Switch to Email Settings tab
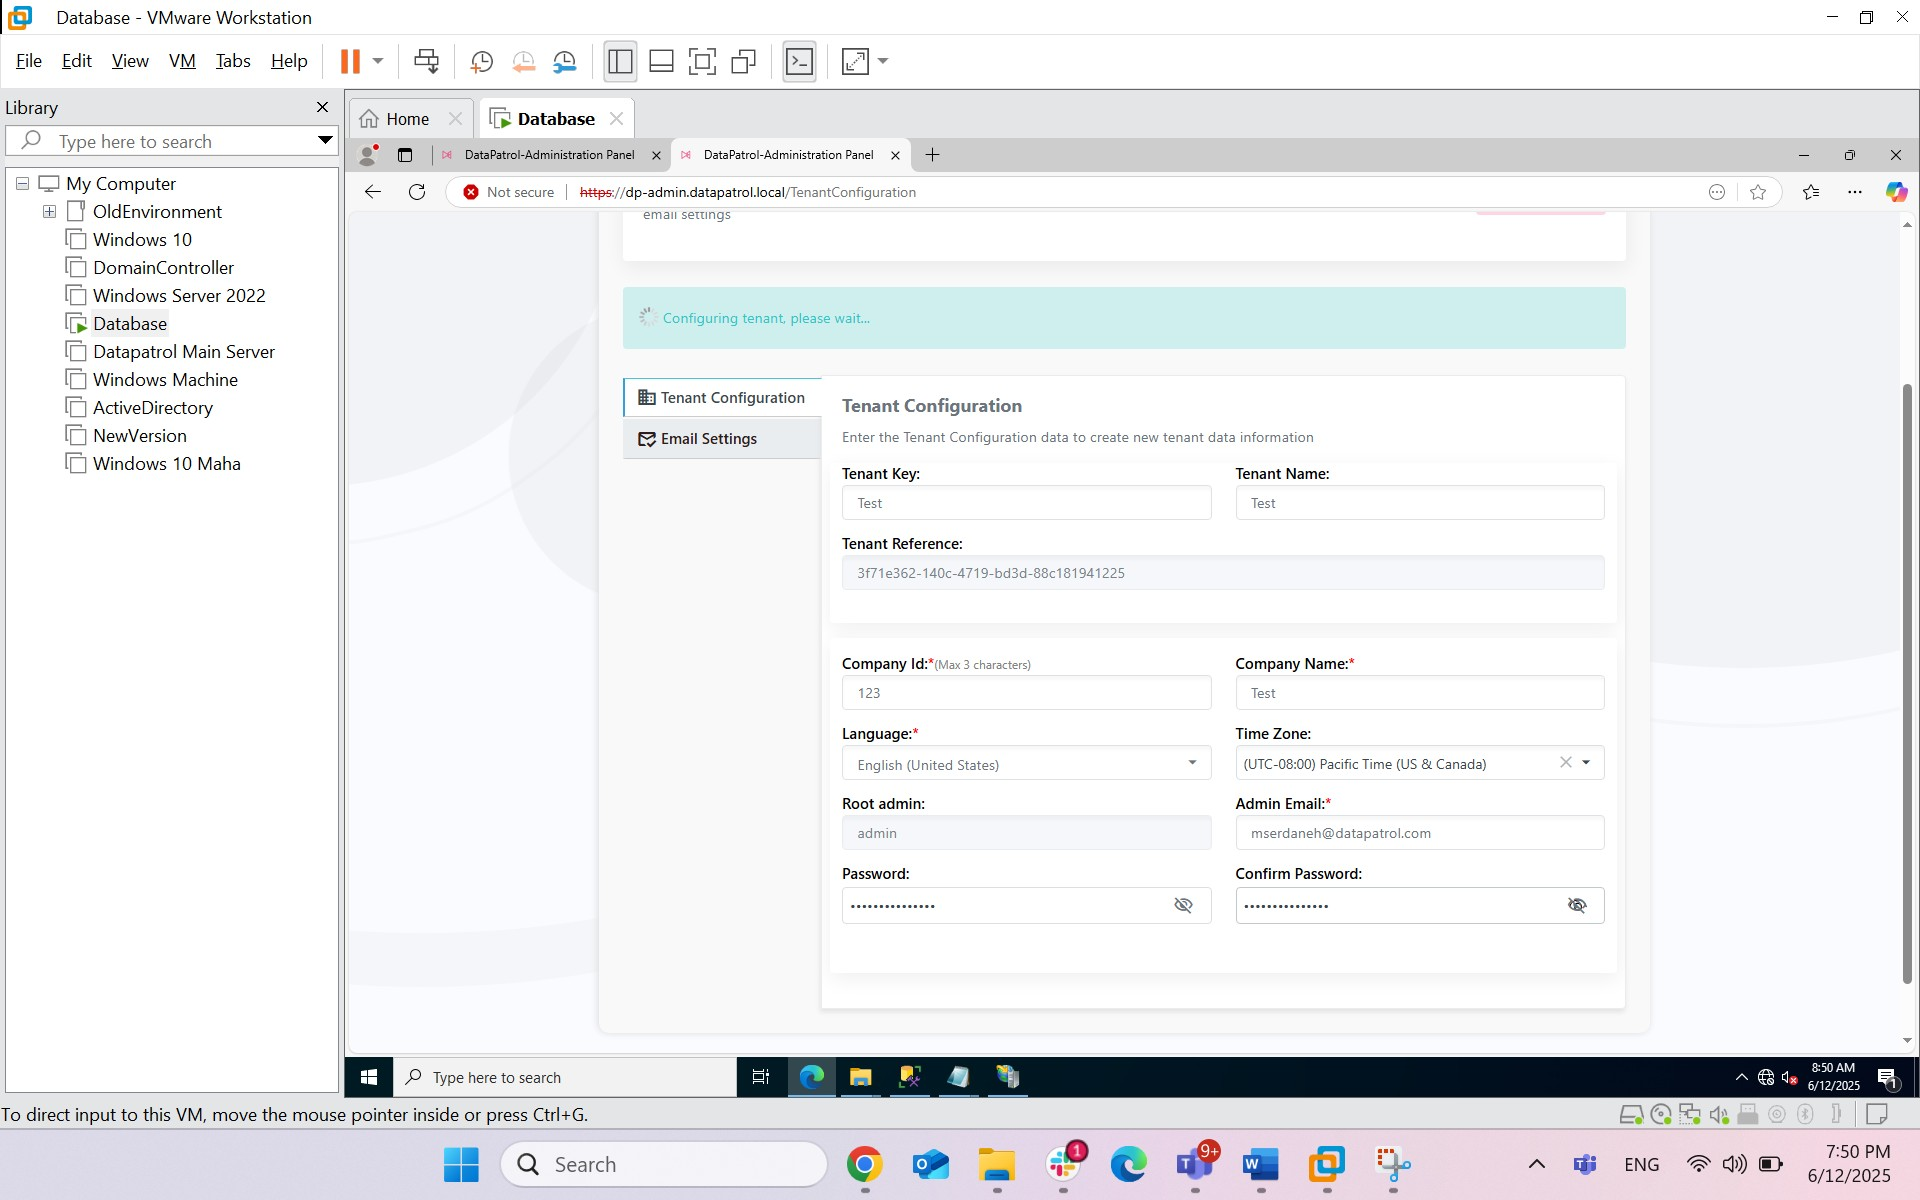 point(708,439)
